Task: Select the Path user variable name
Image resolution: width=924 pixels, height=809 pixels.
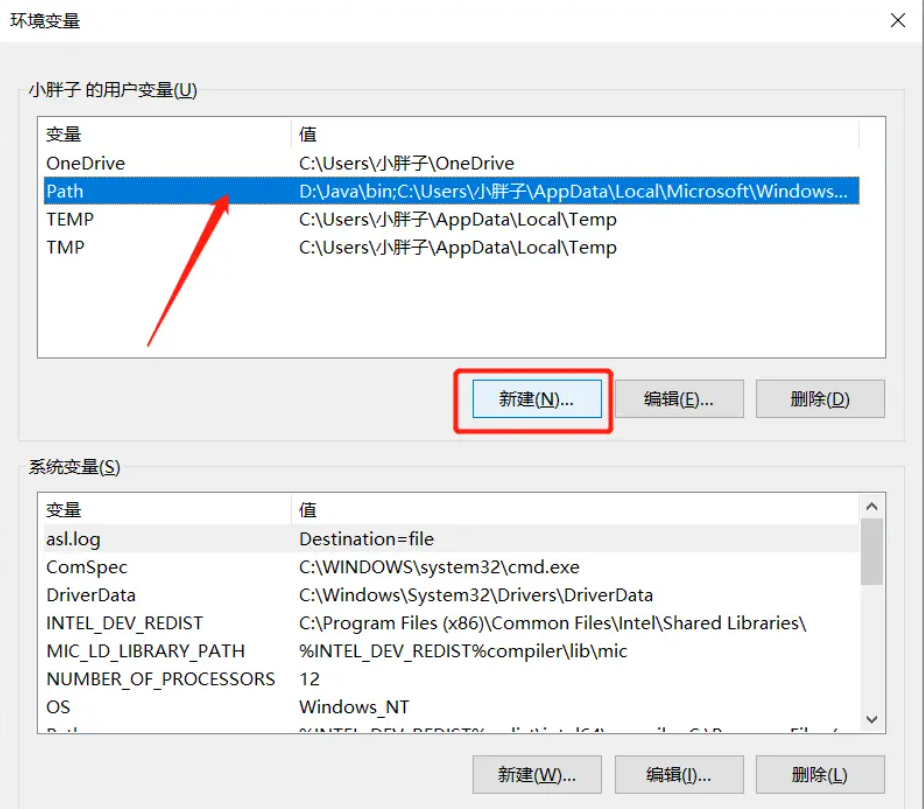Action: click(x=65, y=191)
